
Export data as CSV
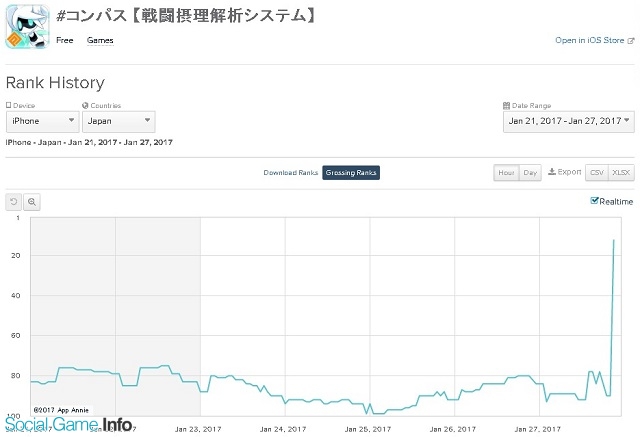tap(597, 173)
